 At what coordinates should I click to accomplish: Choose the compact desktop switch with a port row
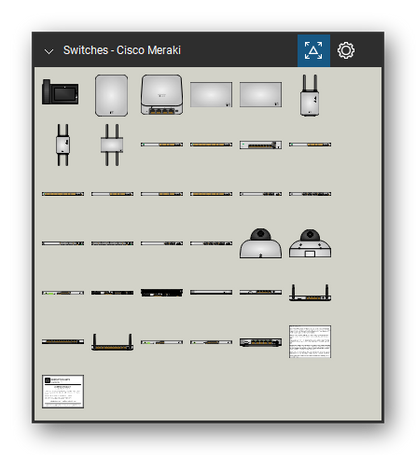(x=261, y=145)
